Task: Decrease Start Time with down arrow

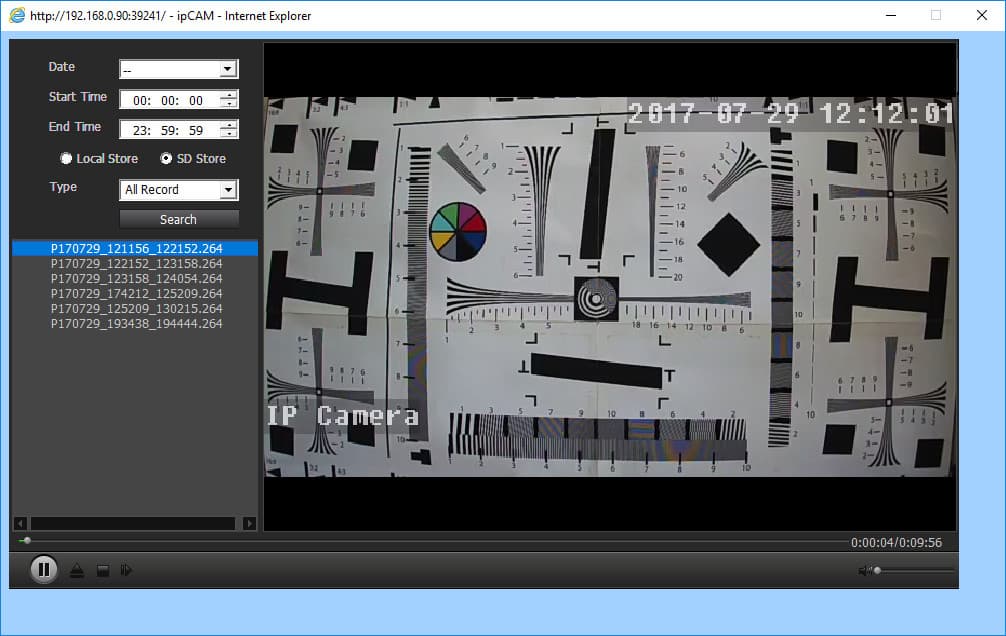Action: (x=229, y=103)
